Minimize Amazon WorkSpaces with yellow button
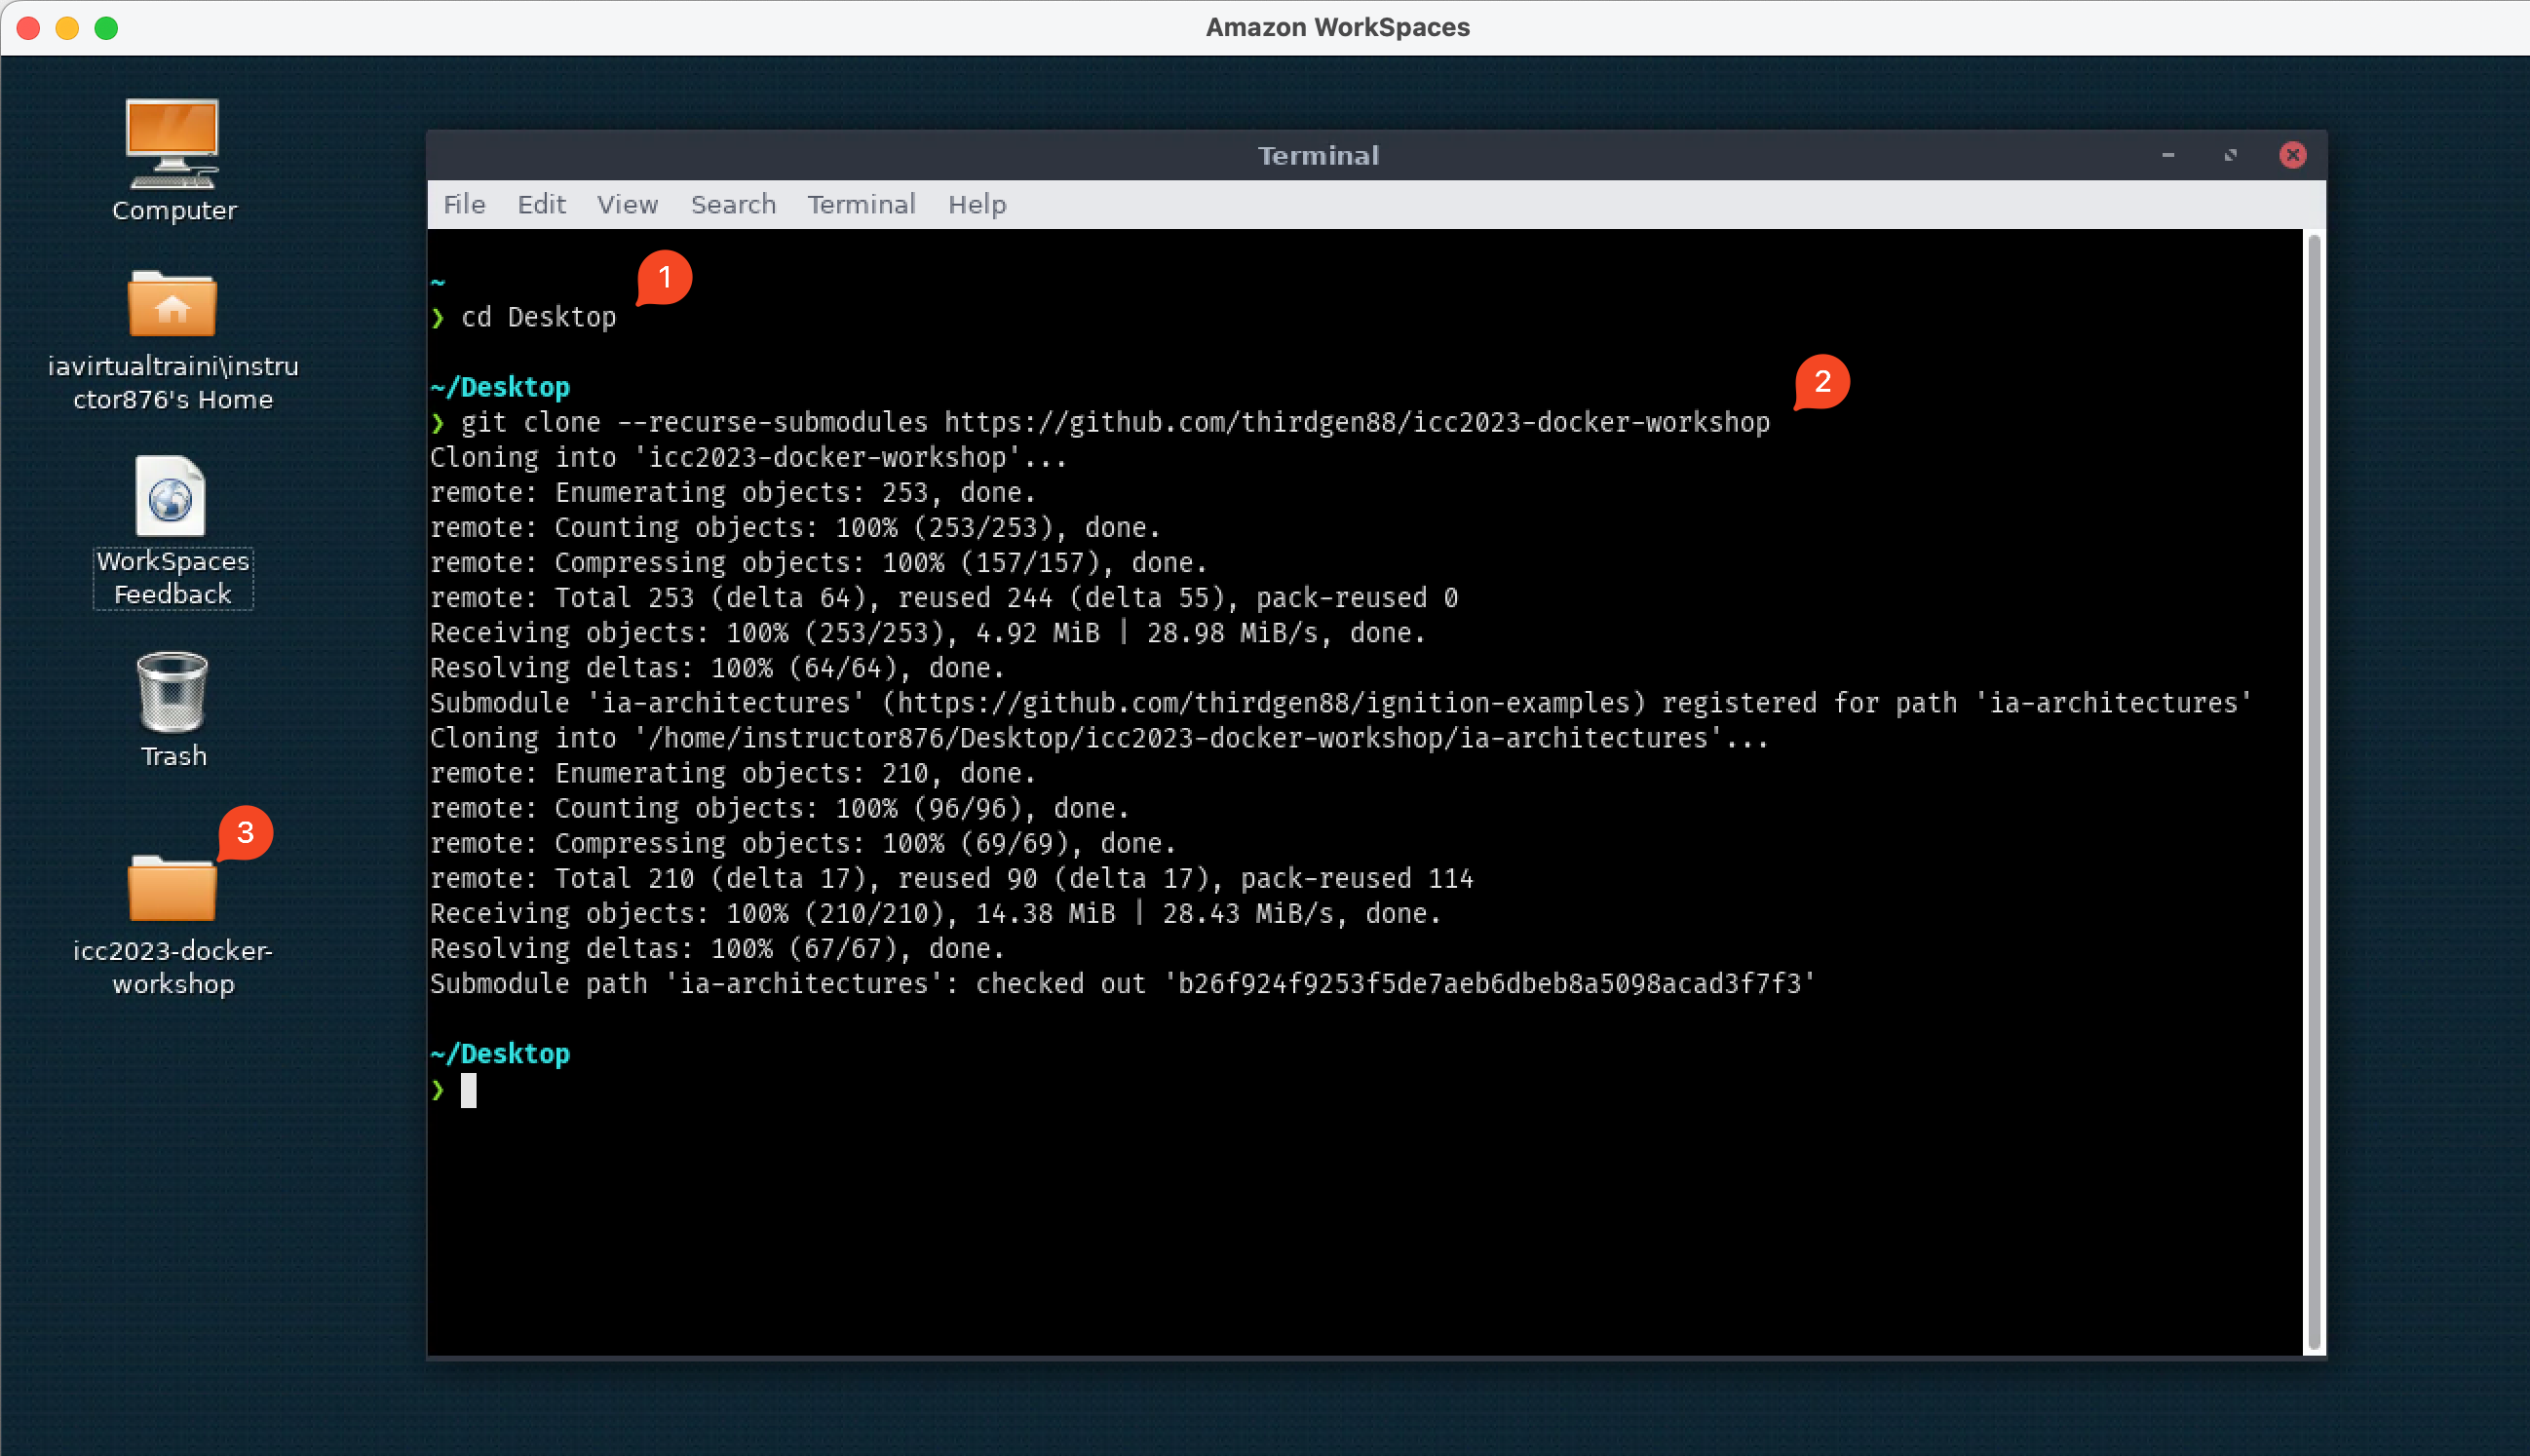The height and width of the screenshot is (1456, 2530). (67, 28)
